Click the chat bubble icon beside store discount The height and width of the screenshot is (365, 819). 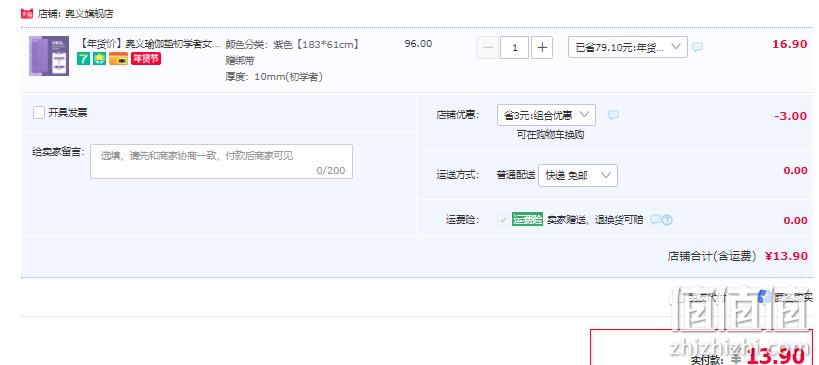pyautogui.click(x=614, y=115)
